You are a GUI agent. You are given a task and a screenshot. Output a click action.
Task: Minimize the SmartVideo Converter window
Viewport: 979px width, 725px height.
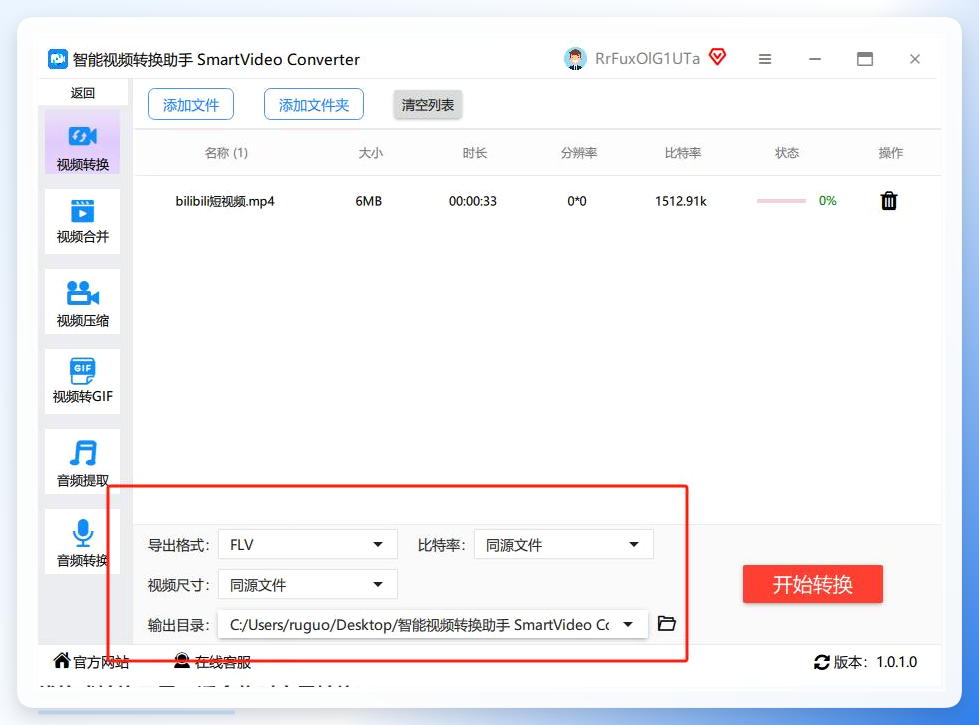click(815, 59)
